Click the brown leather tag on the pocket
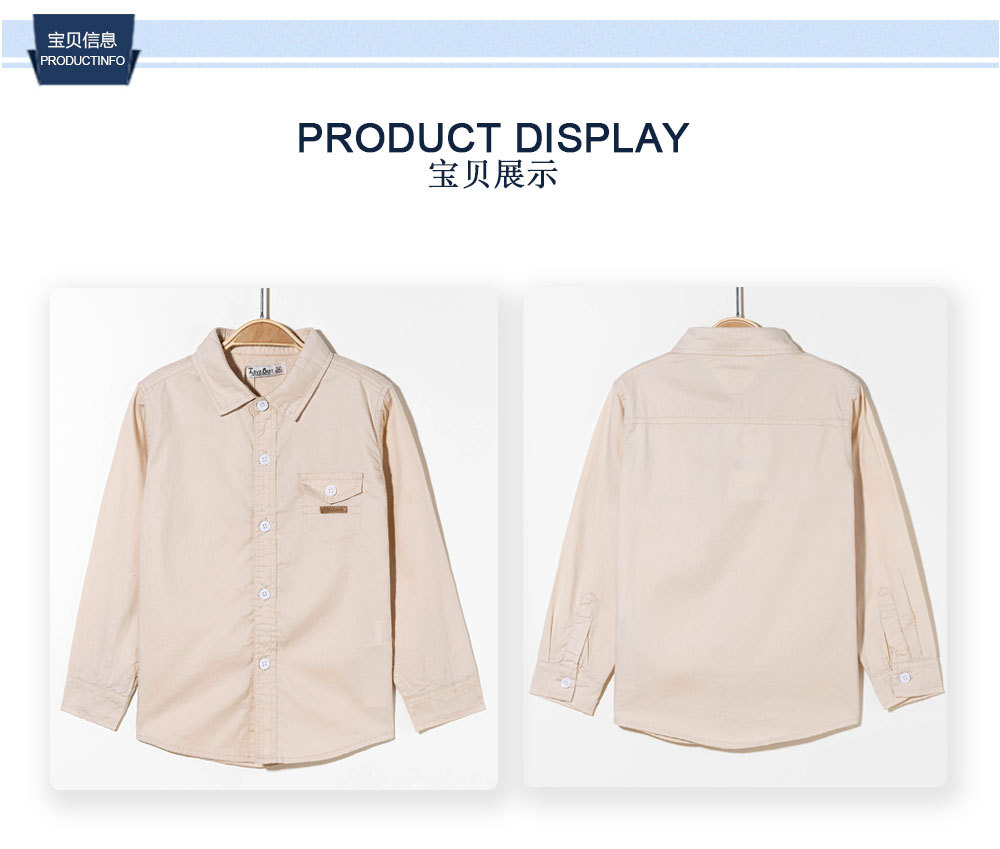Viewport: 1000px width, 849px height. [333, 510]
